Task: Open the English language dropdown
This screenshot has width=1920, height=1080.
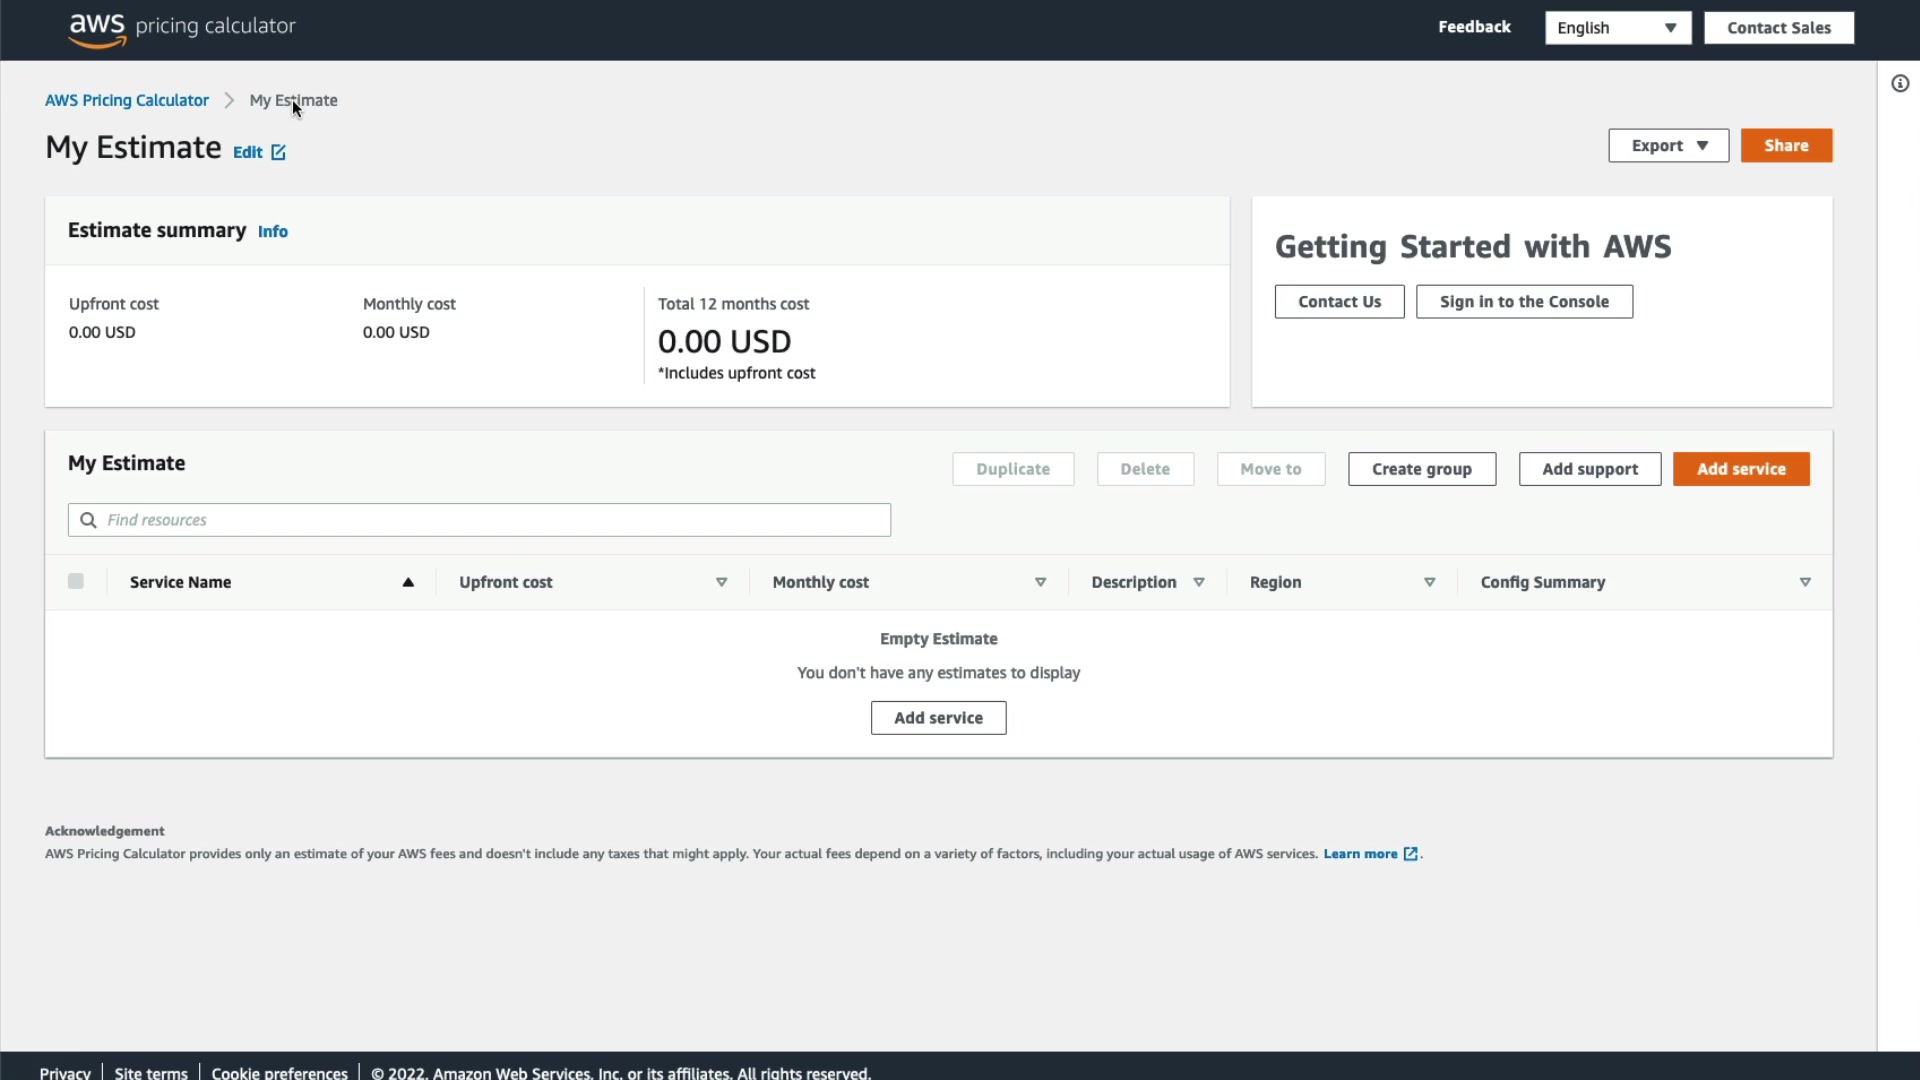Action: [1617, 28]
